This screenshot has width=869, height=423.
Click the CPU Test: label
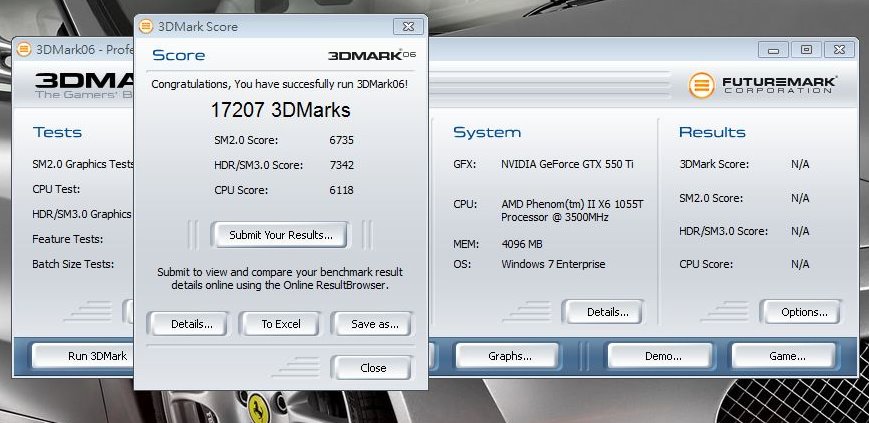pos(56,189)
